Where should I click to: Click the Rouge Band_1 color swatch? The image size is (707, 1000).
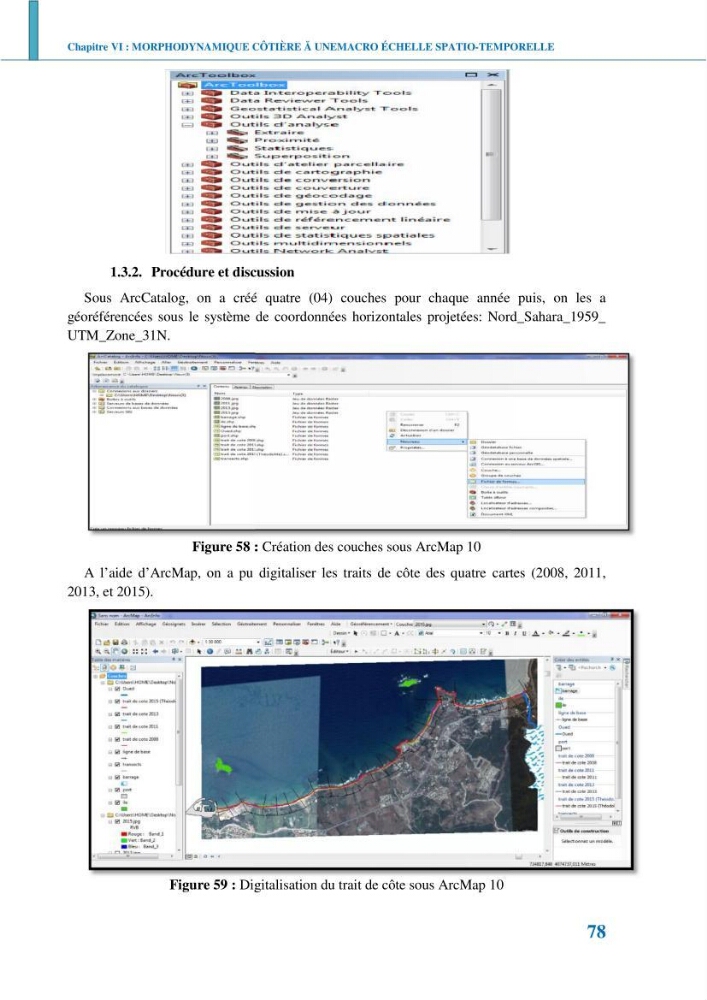[124, 834]
